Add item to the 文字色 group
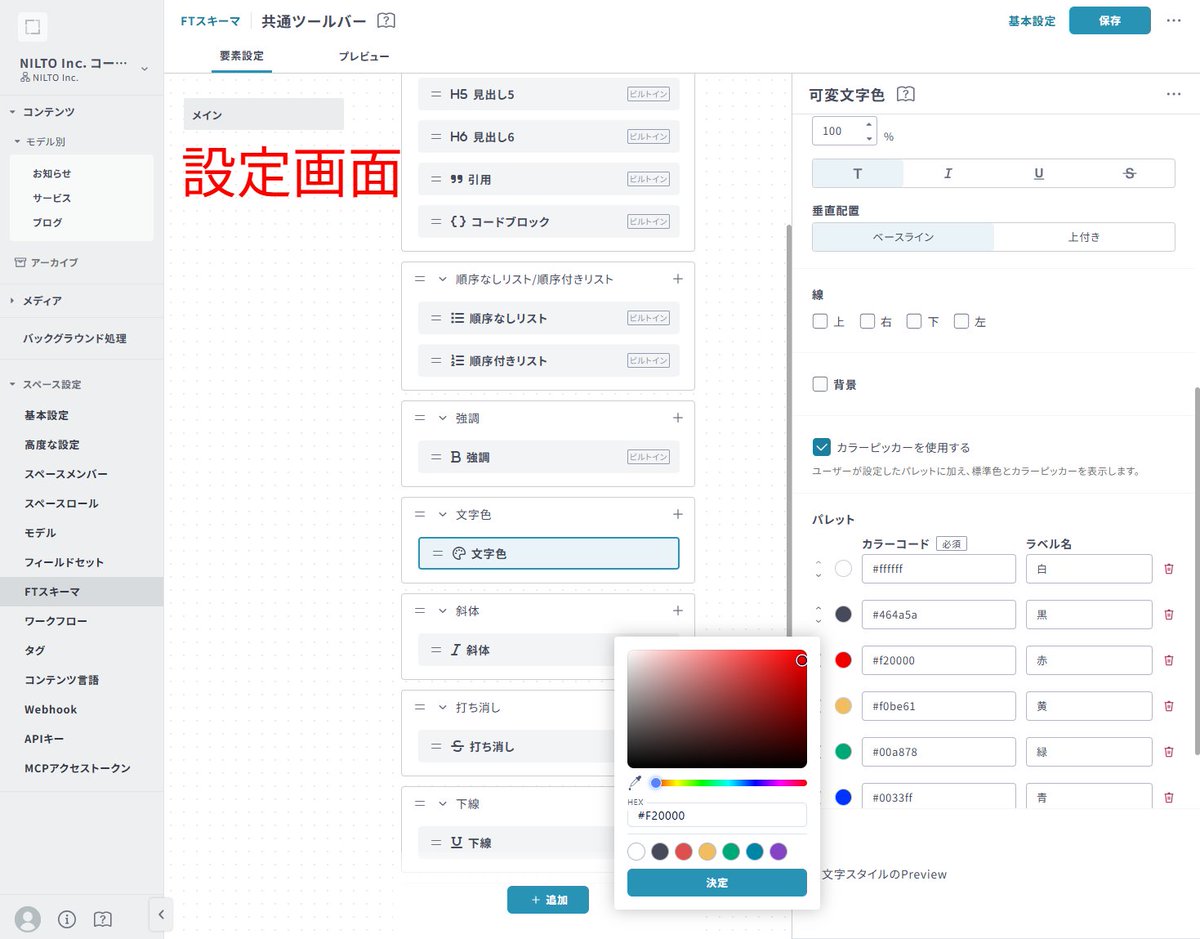1200x939 pixels. [677, 514]
